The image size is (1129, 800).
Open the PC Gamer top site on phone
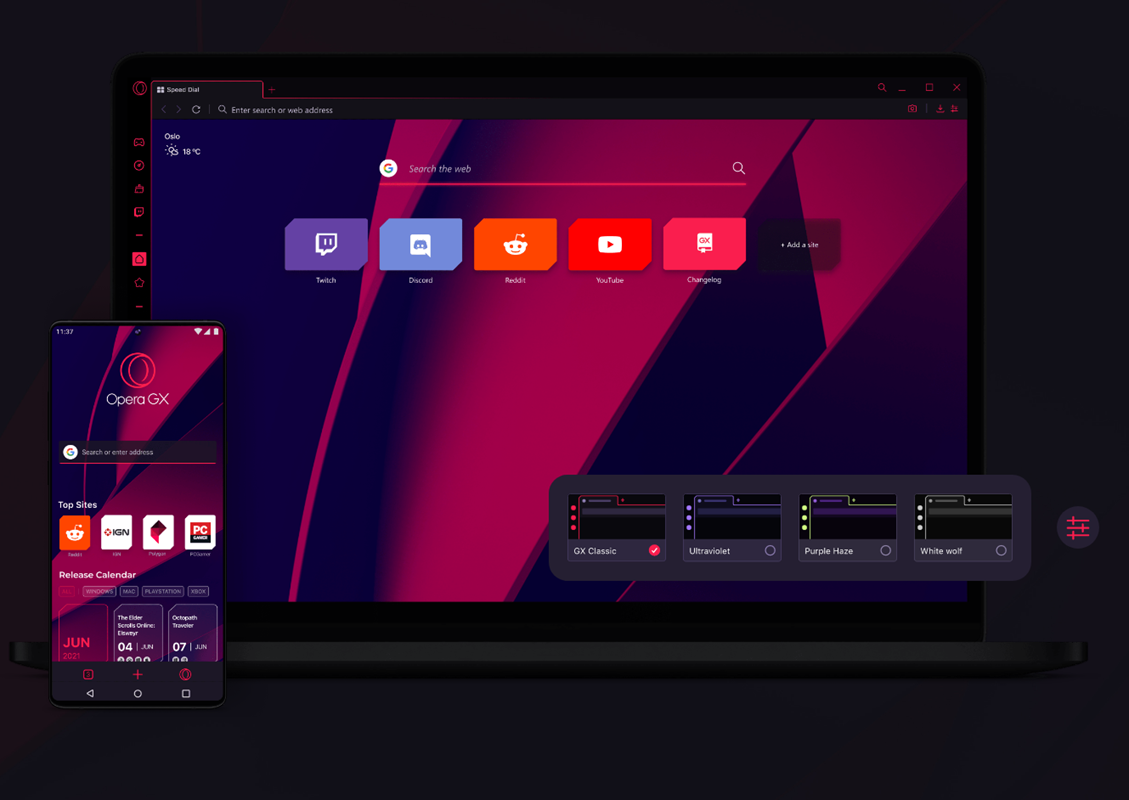[200, 532]
